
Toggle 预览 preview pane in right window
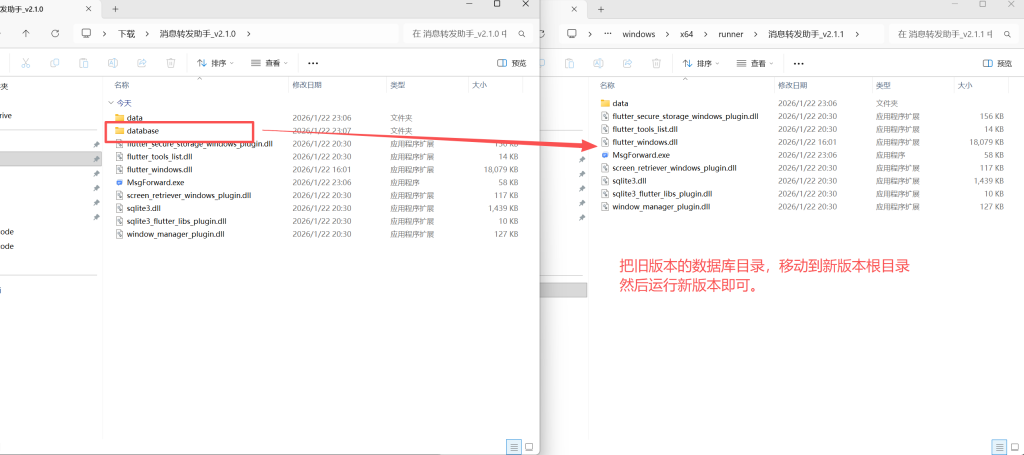tap(997, 63)
